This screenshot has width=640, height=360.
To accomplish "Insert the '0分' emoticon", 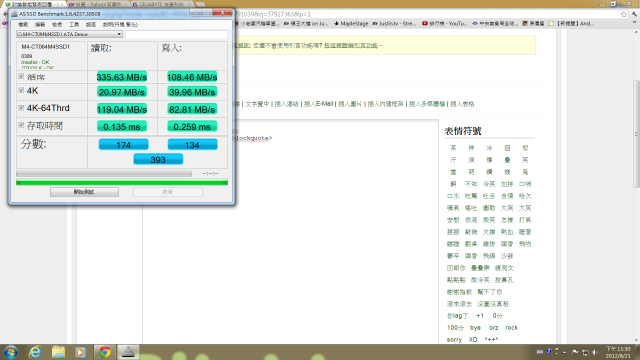I will click(x=497, y=316).
